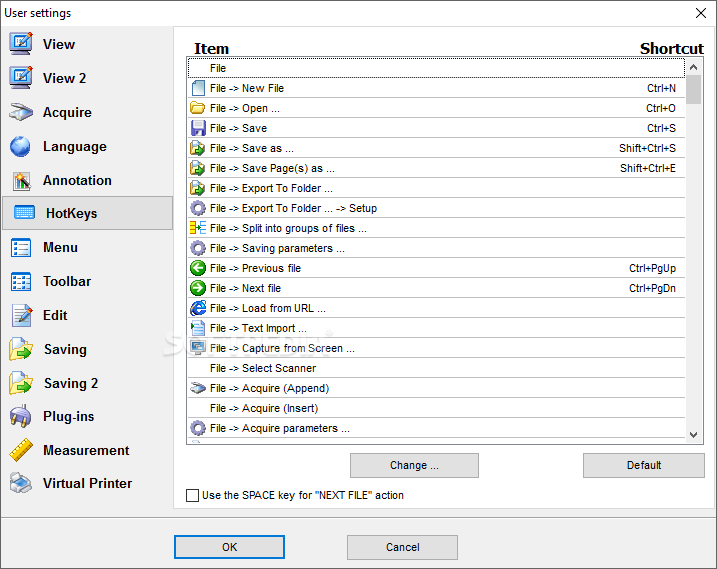The height and width of the screenshot is (569, 717).
Task: Switch to the View settings page
Action: click(x=59, y=44)
